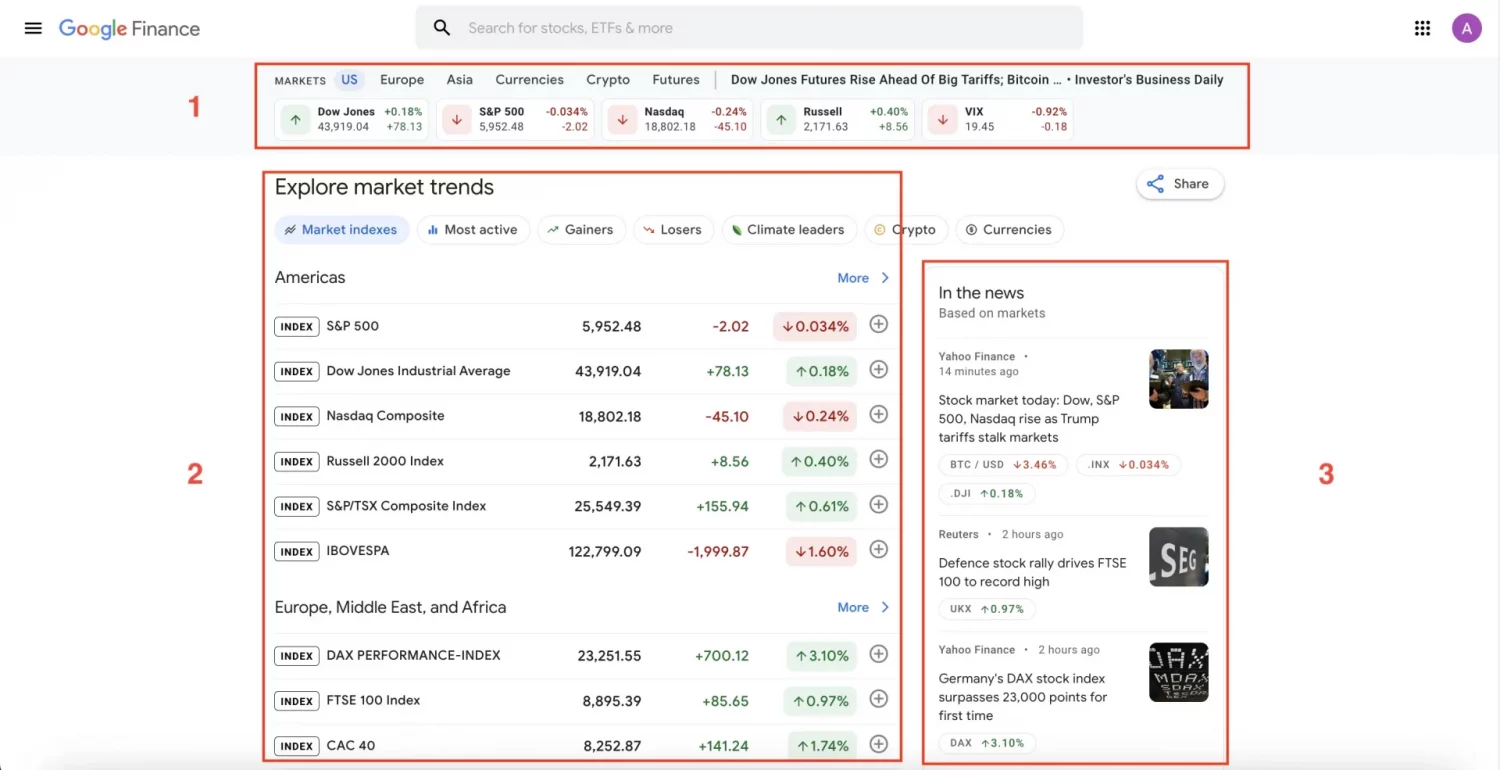Screen dimensions: 1500x770
Task: Select the Currencies trends chip
Action: pyautogui.click(x=1010, y=230)
